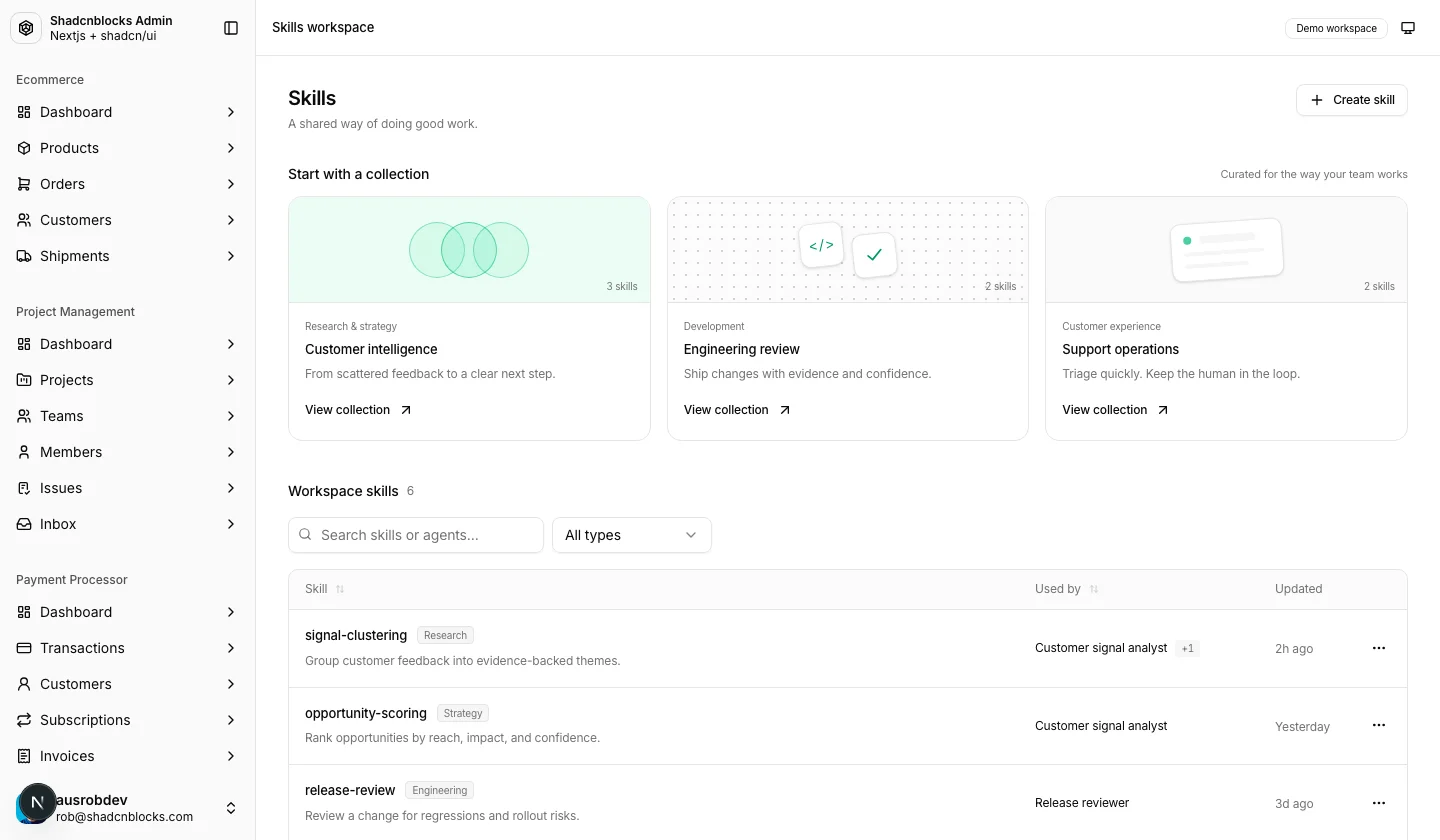Click the round N badge at bottom left

click(x=37, y=802)
